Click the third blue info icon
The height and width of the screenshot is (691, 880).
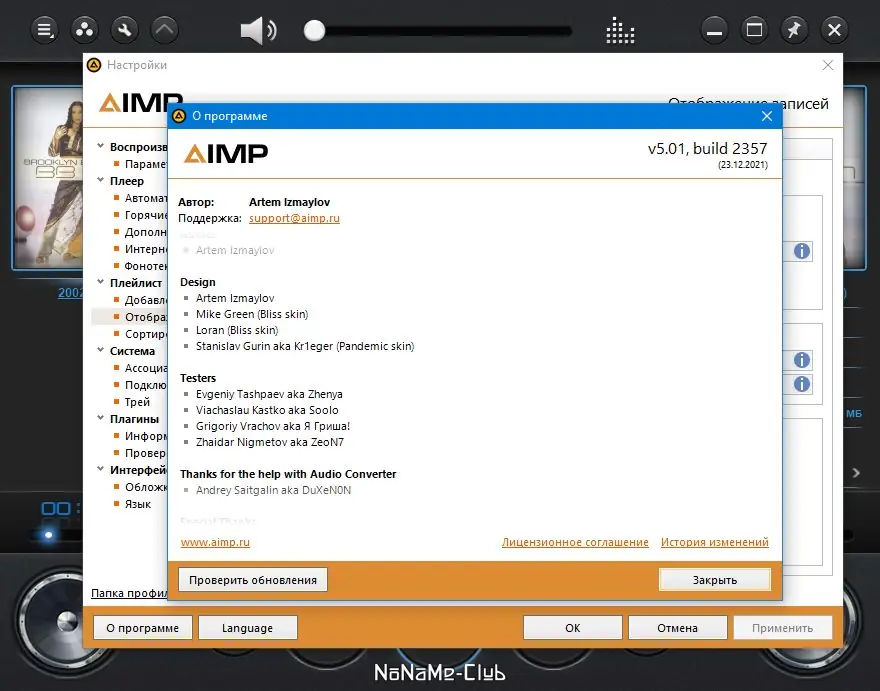(801, 384)
